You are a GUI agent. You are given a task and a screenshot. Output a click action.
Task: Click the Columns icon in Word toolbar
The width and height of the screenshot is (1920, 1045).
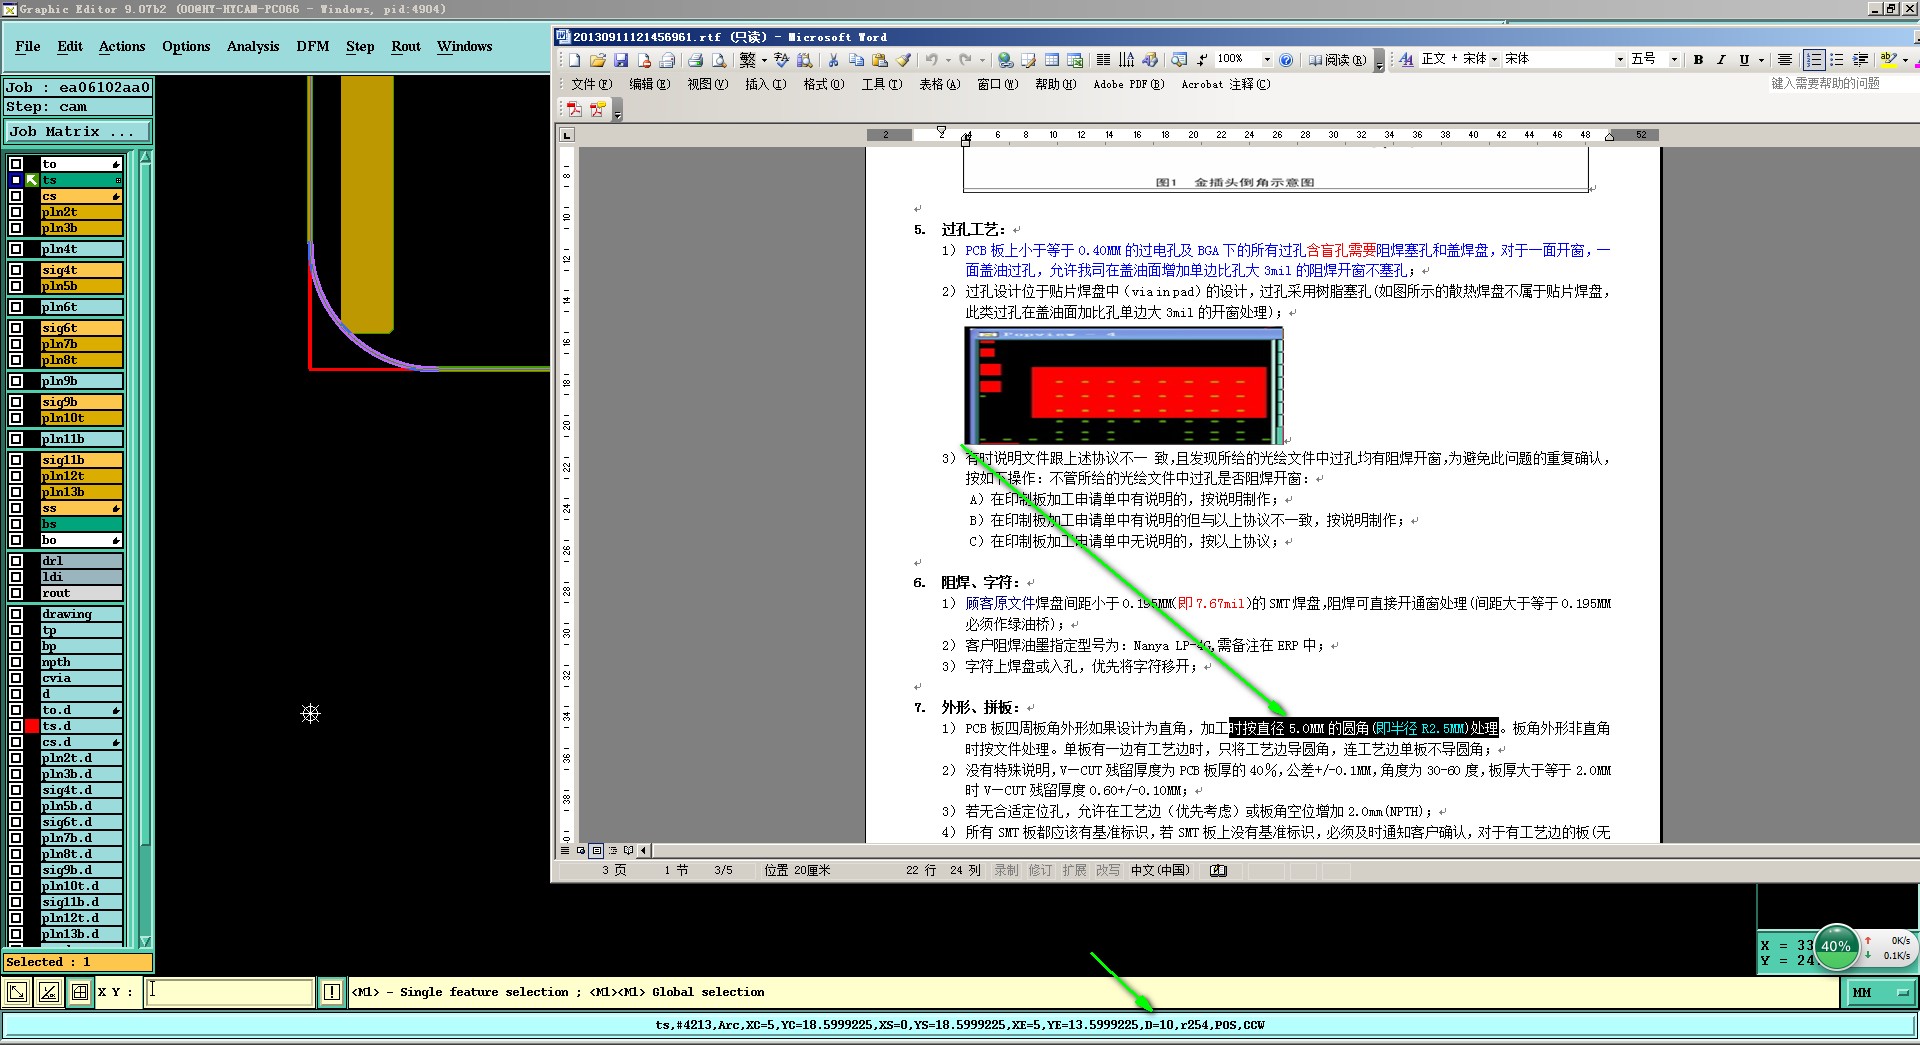[1103, 60]
